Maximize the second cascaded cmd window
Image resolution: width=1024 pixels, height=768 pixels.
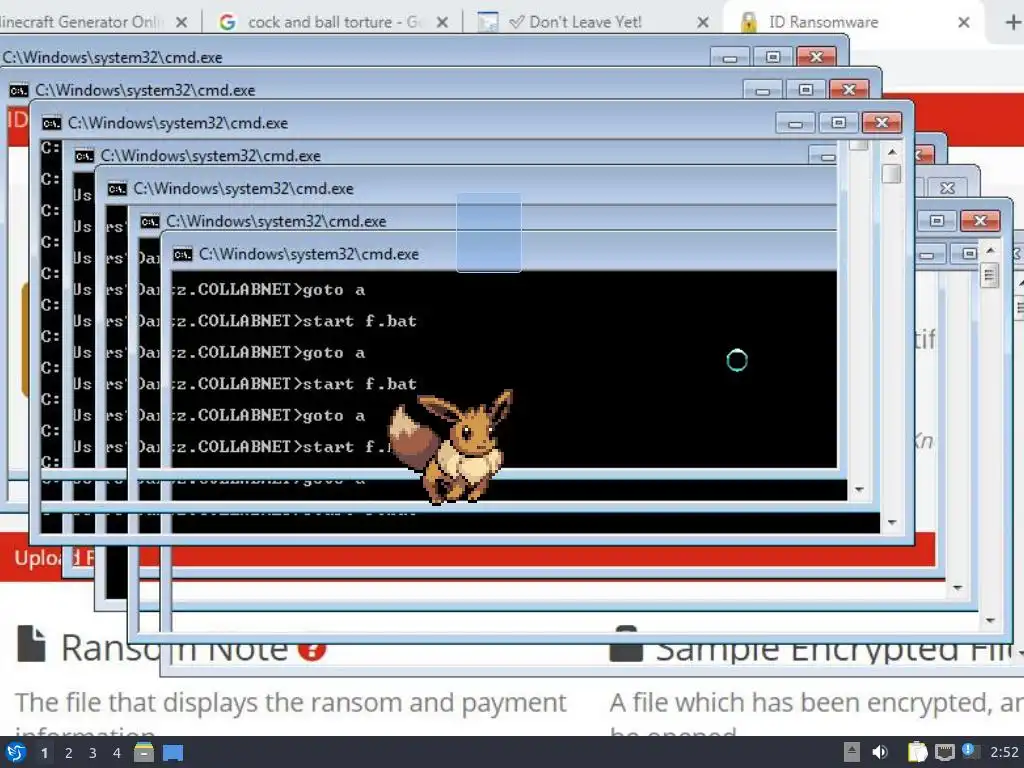(x=806, y=90)
